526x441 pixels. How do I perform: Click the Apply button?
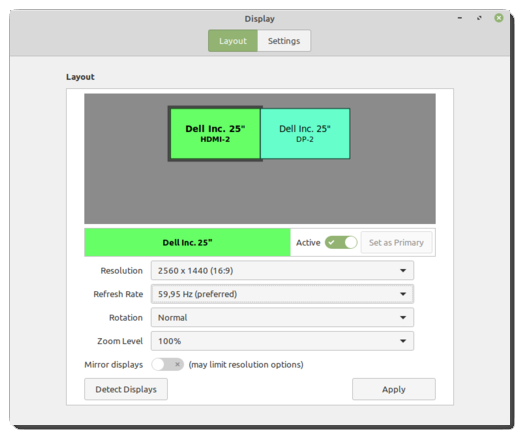tap(394, 389)
